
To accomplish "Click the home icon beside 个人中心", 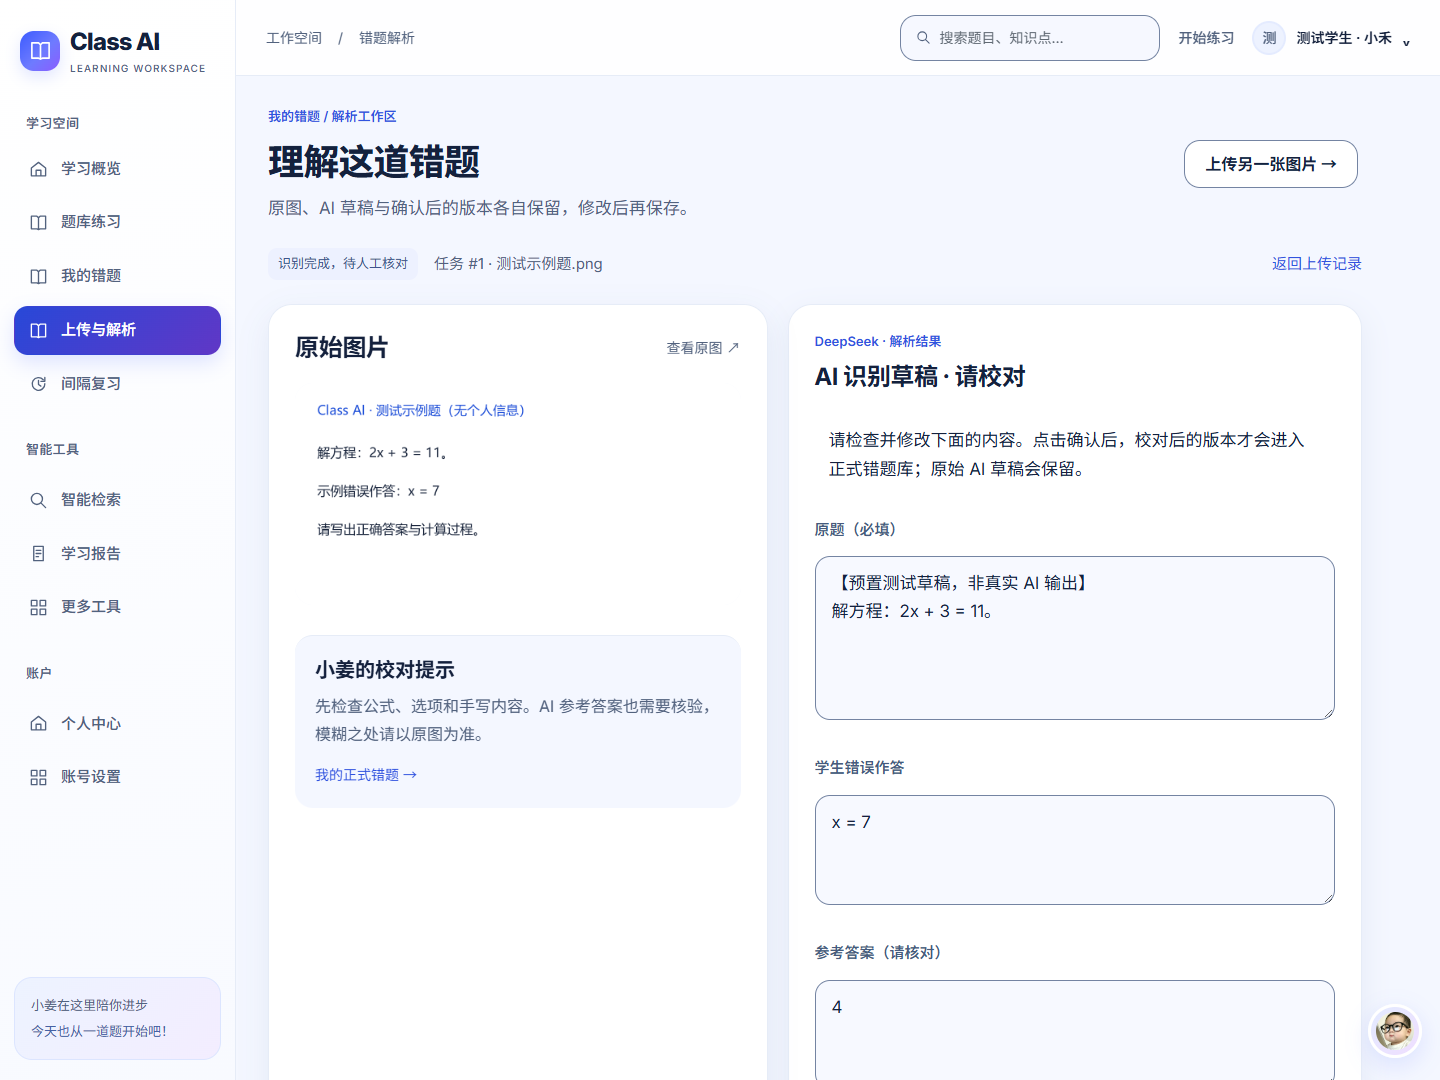I will (38, 723).
